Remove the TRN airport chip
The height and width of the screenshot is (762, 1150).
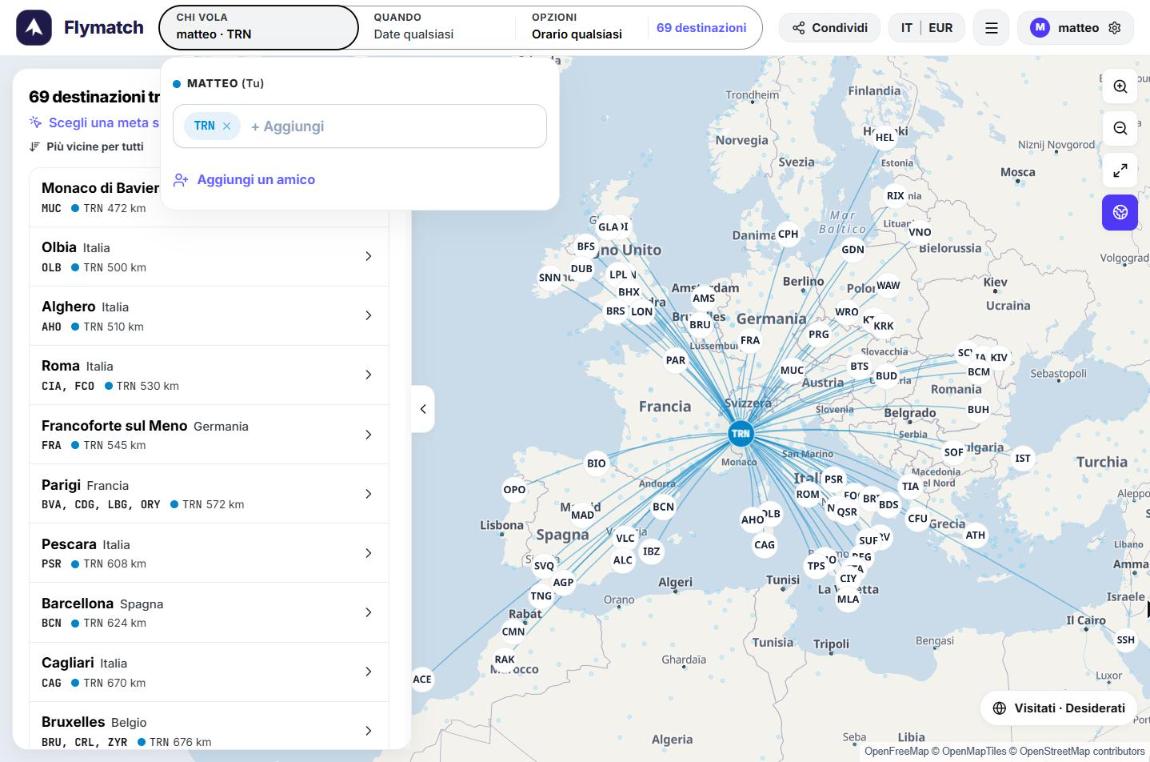pos(227,126)
